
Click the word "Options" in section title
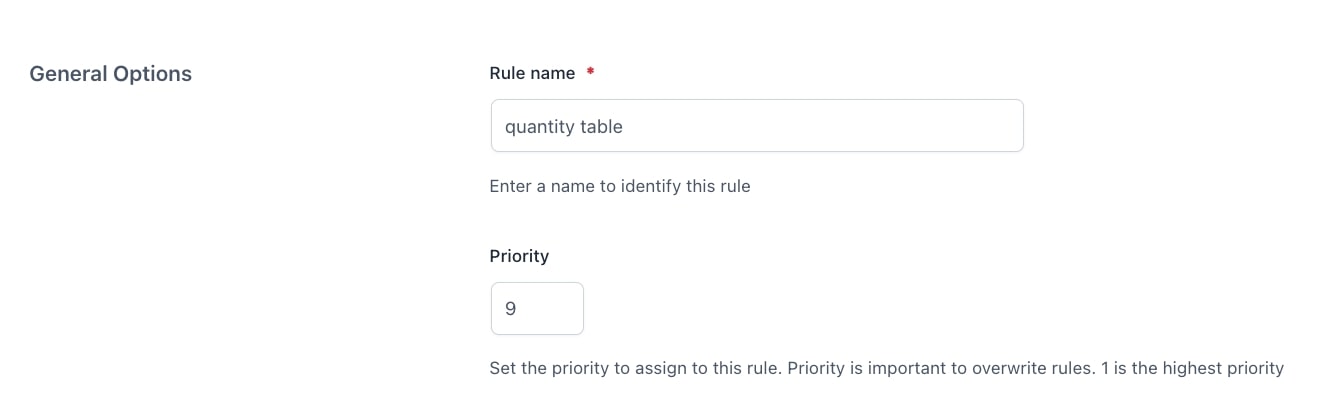[151, 74]
